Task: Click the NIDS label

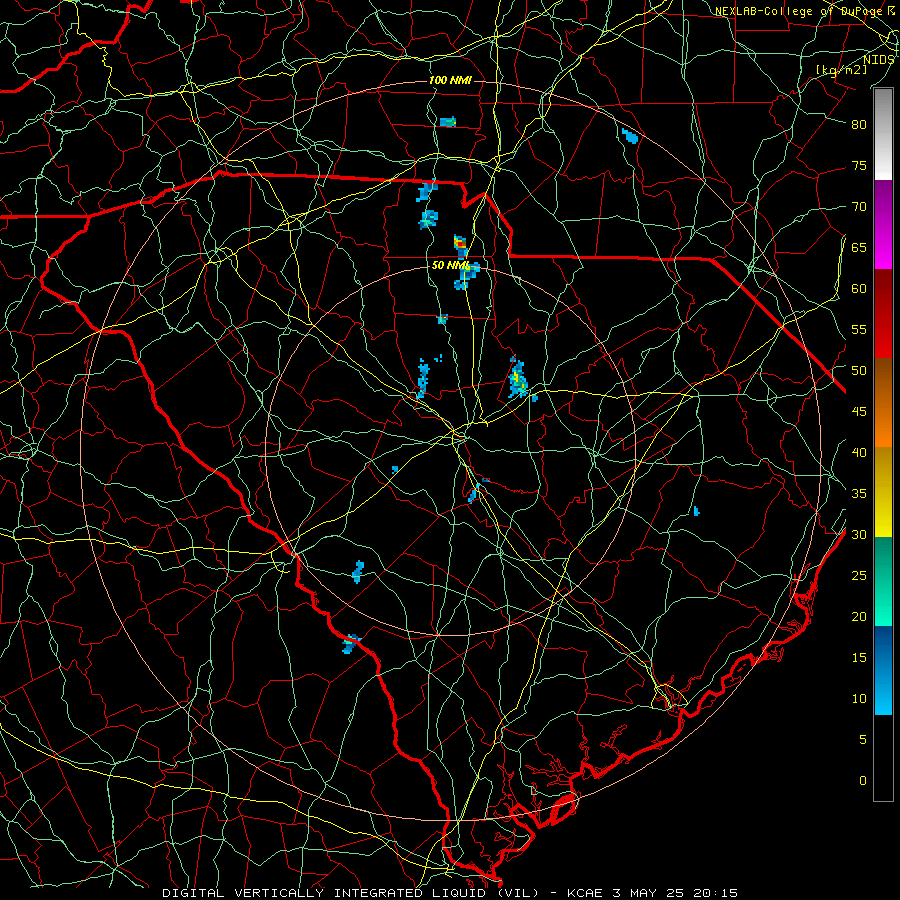Action: pos(879,60)
